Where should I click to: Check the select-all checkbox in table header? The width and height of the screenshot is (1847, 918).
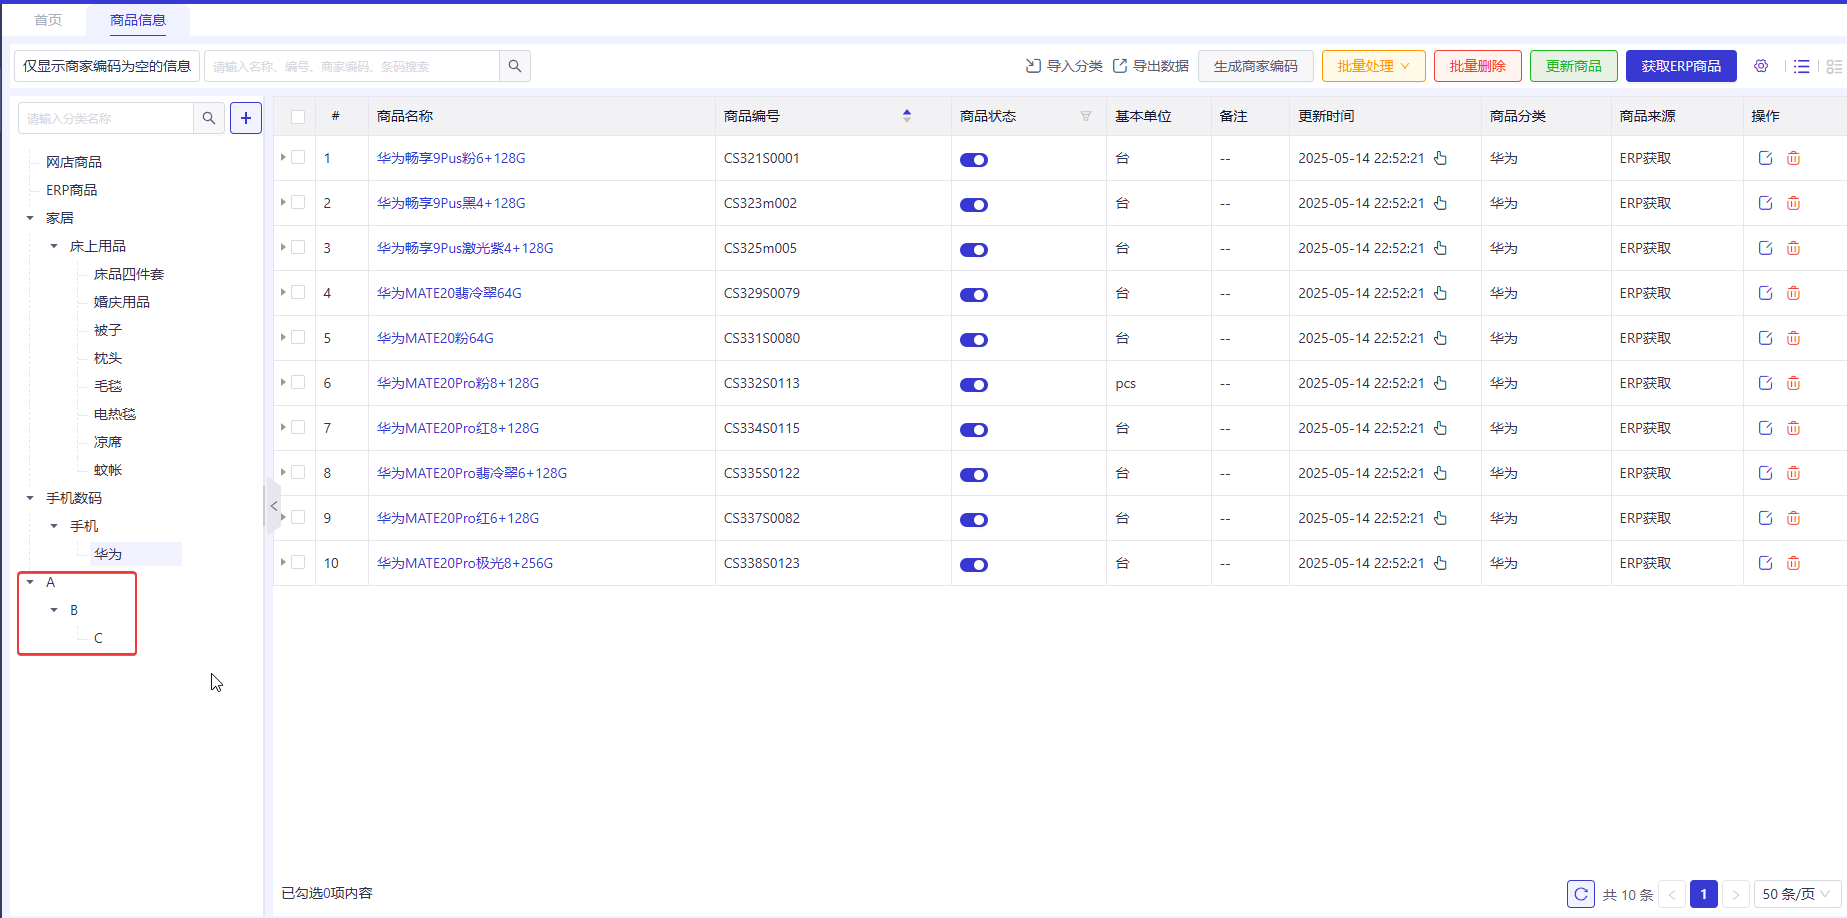pos(298,117)
